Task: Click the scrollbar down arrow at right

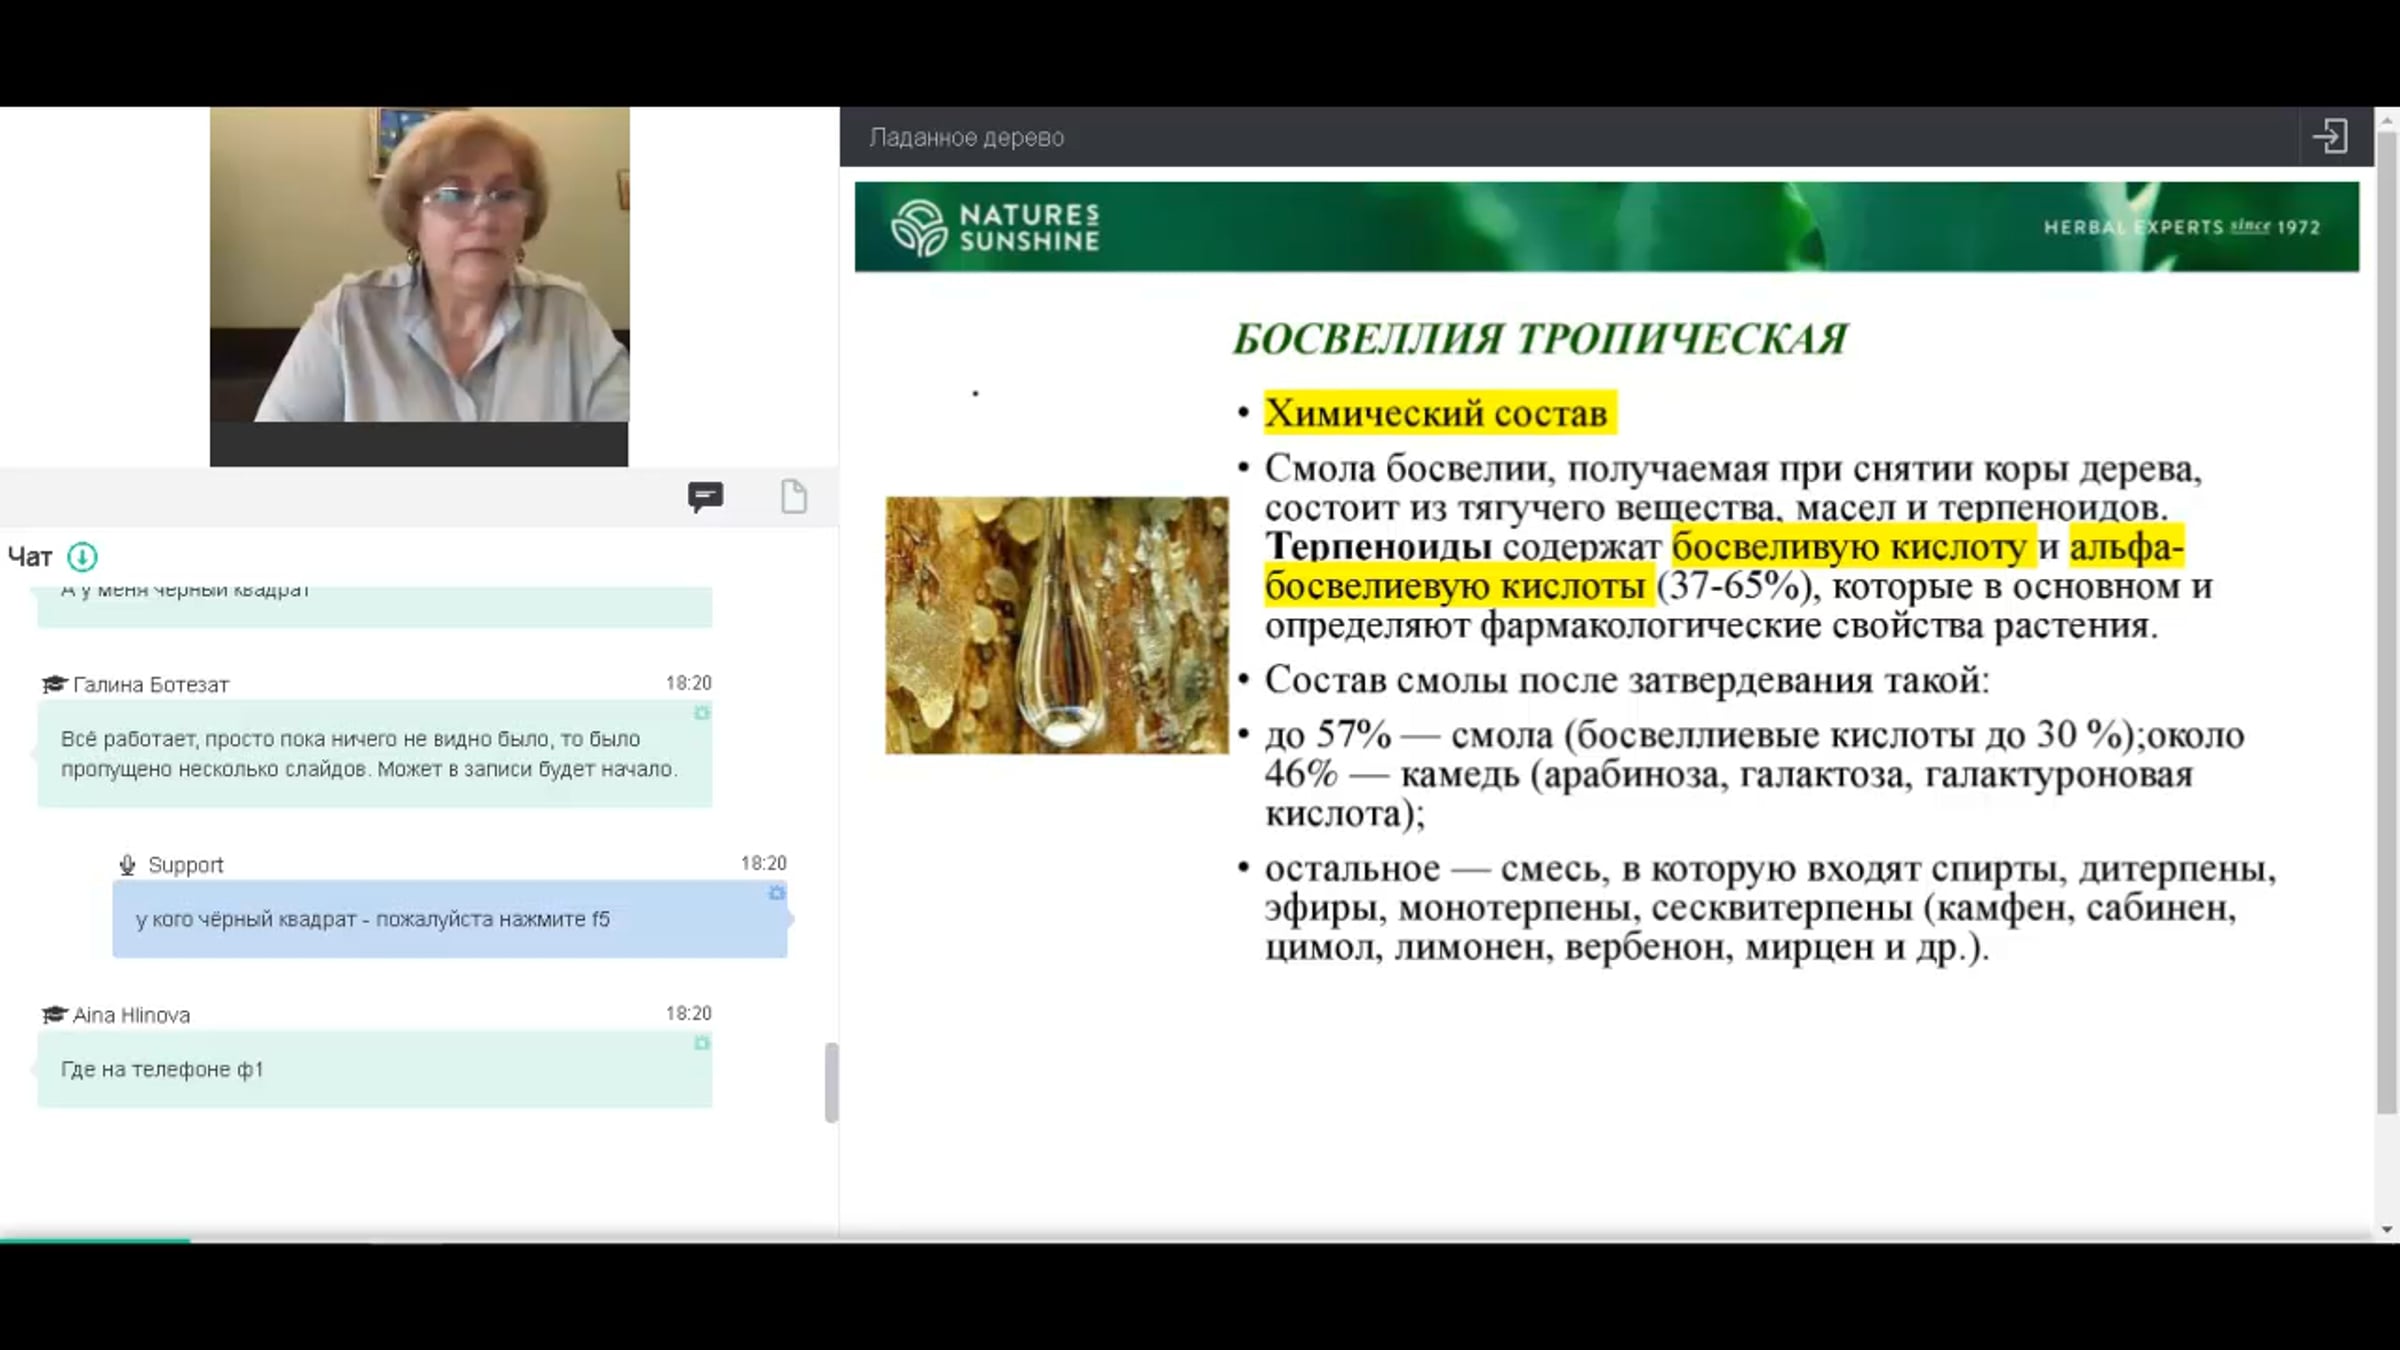Action: coord(2387,1231)
